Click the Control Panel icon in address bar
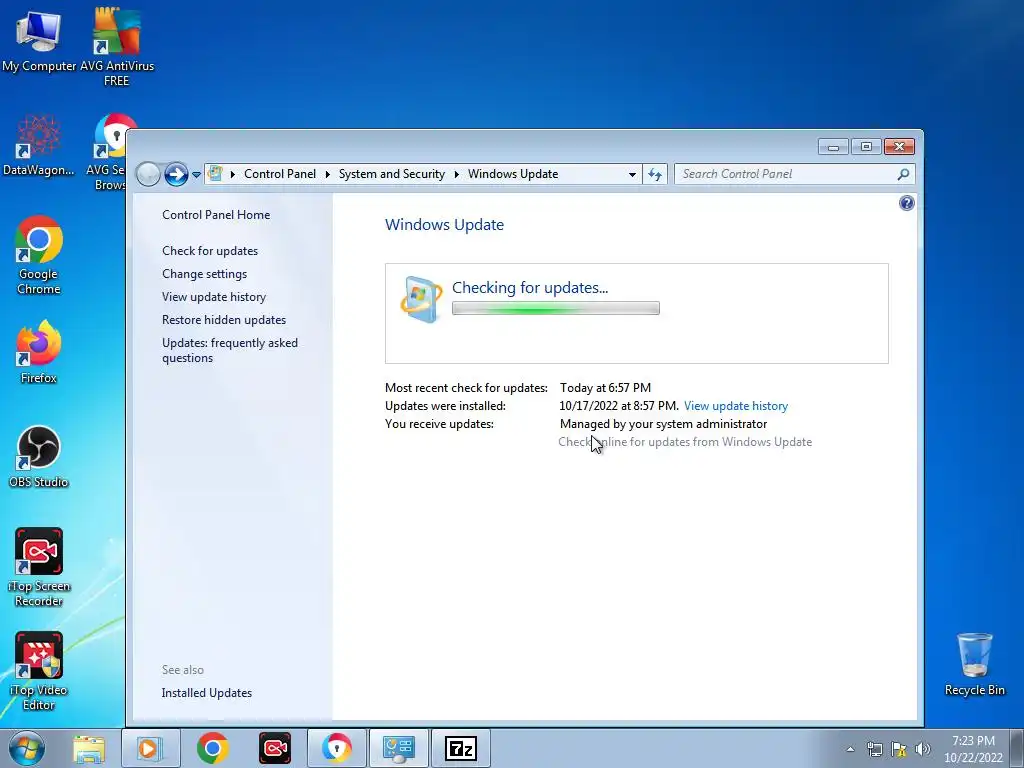This screenshot has height=768, width=1024. (215, 174)
